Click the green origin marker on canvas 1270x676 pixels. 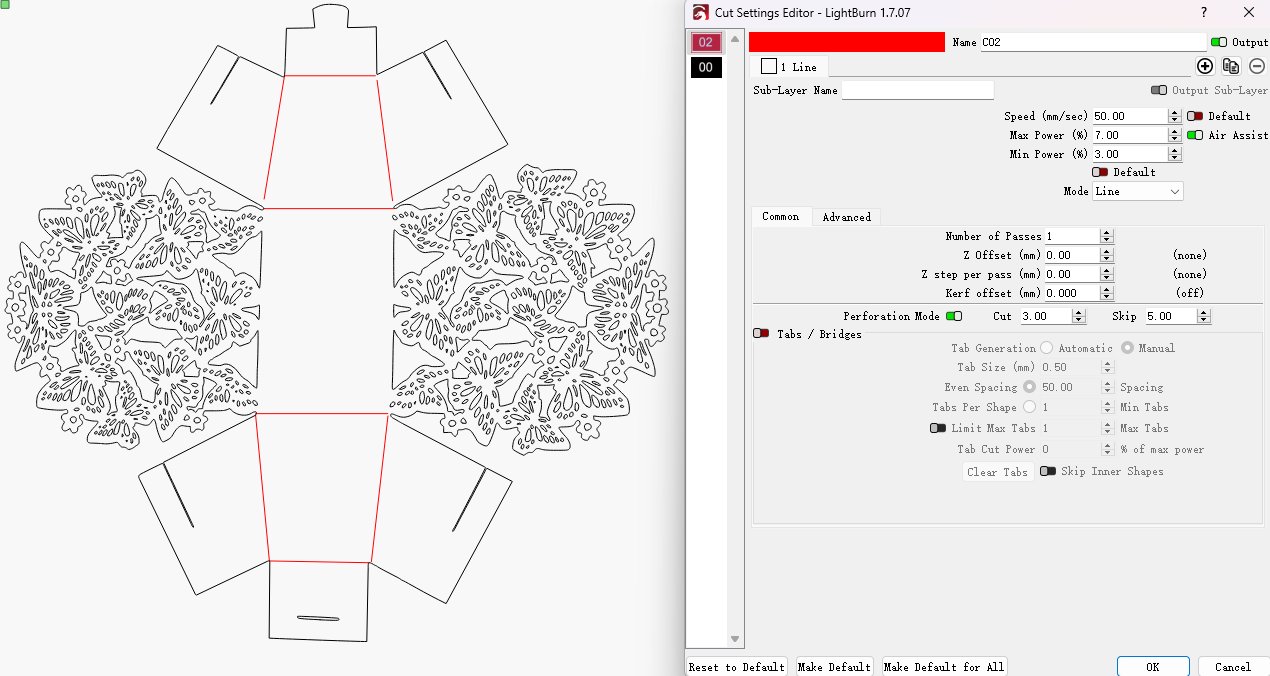pyautogui.click(x=4, y=4)
